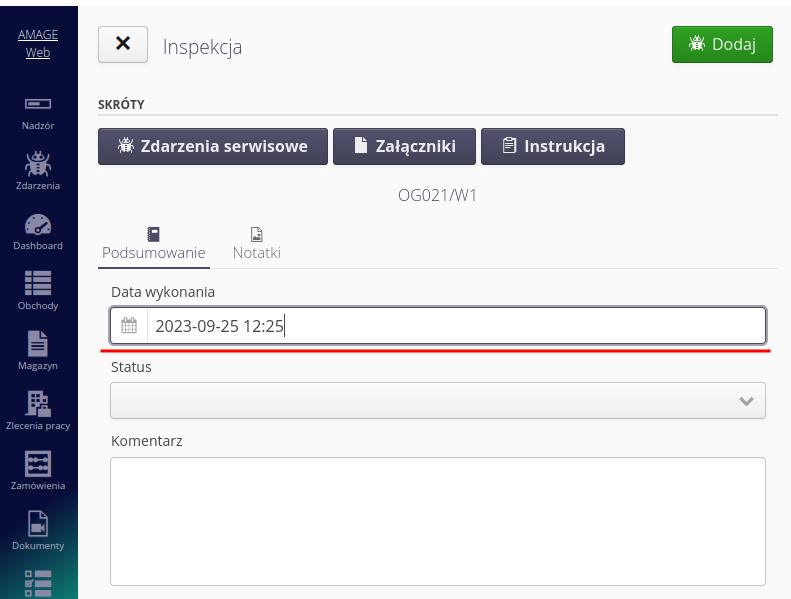The image size is (791, 599).
Task: Open calendar picker for Data wykonania
Action: [x=129, y=325]
